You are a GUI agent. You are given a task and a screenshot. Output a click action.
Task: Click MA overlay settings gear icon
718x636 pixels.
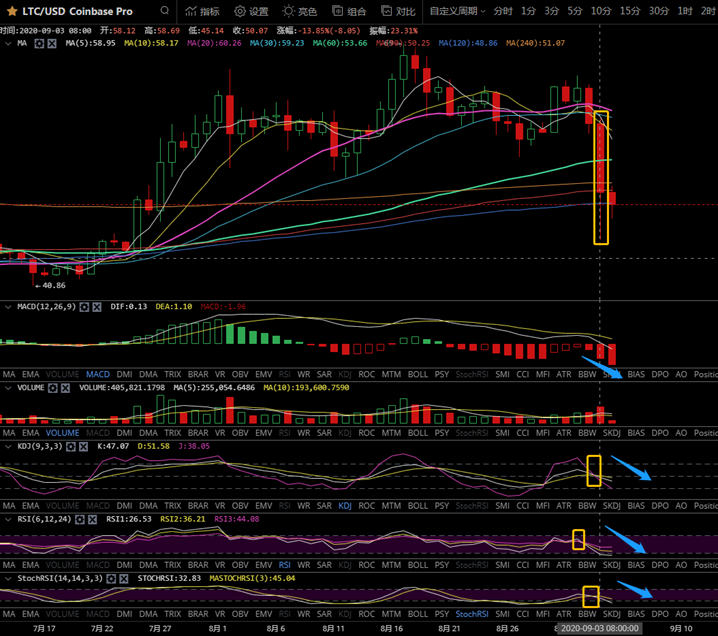pyautogui.click(x=36, y=44)
